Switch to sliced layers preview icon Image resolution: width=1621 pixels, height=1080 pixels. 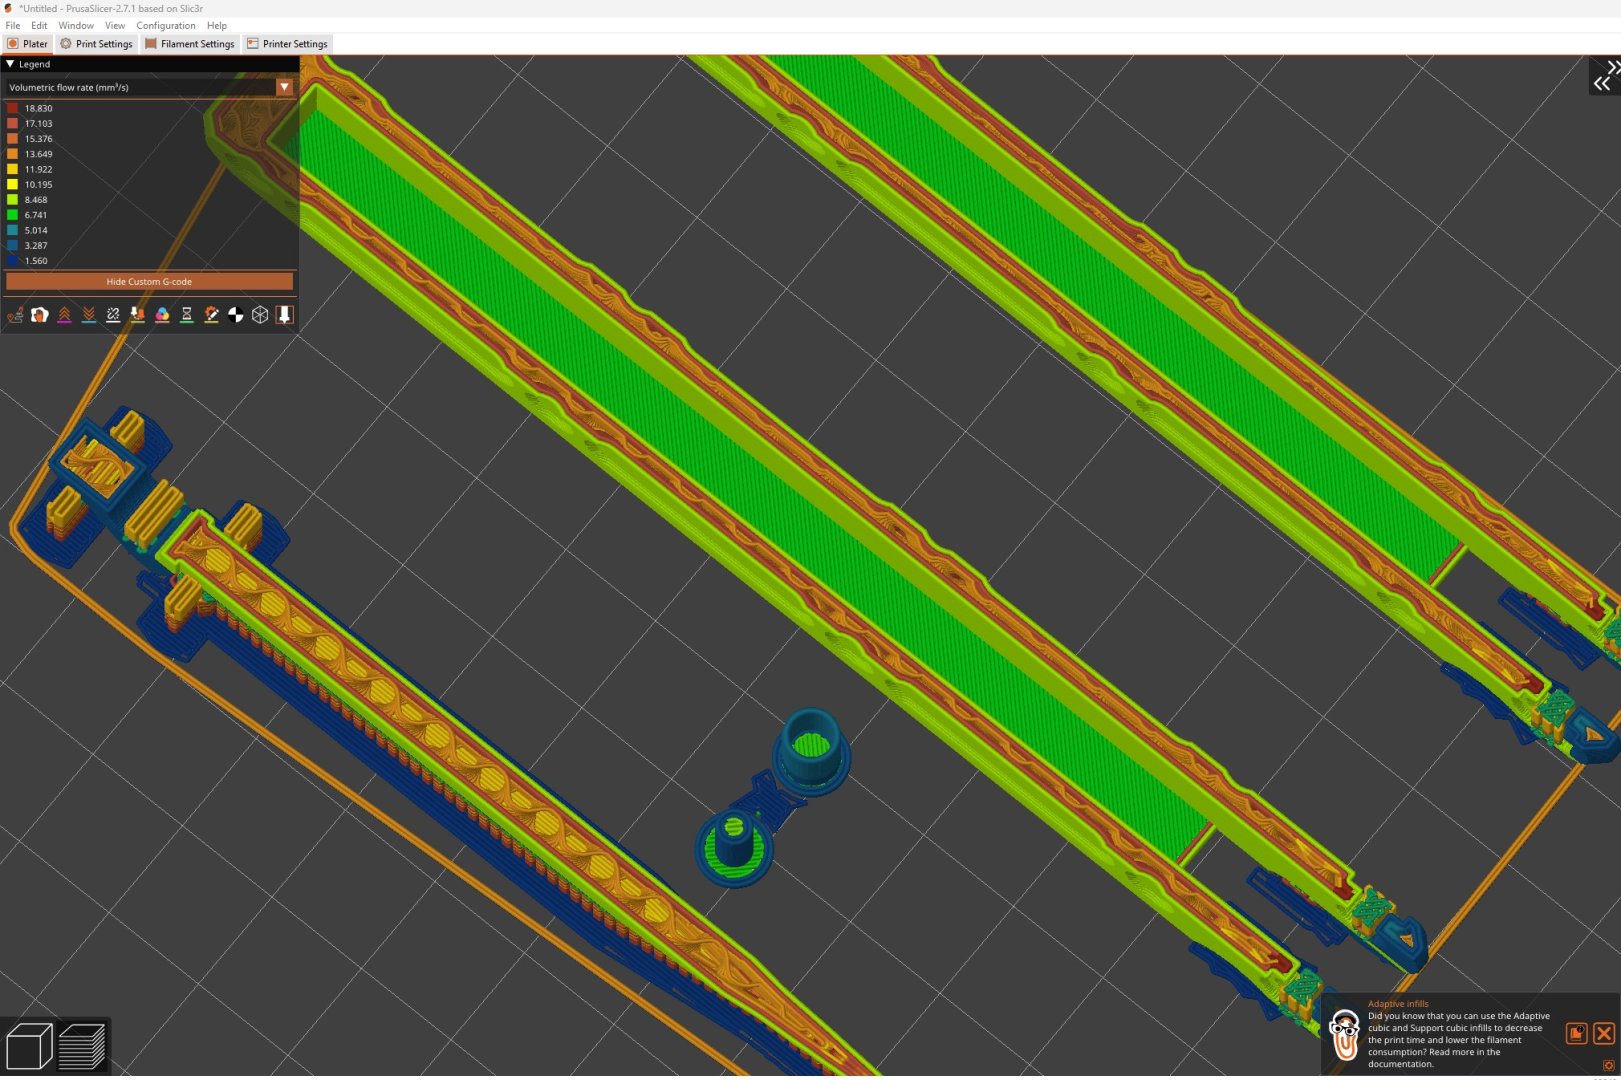click(x=82, y=1046)
